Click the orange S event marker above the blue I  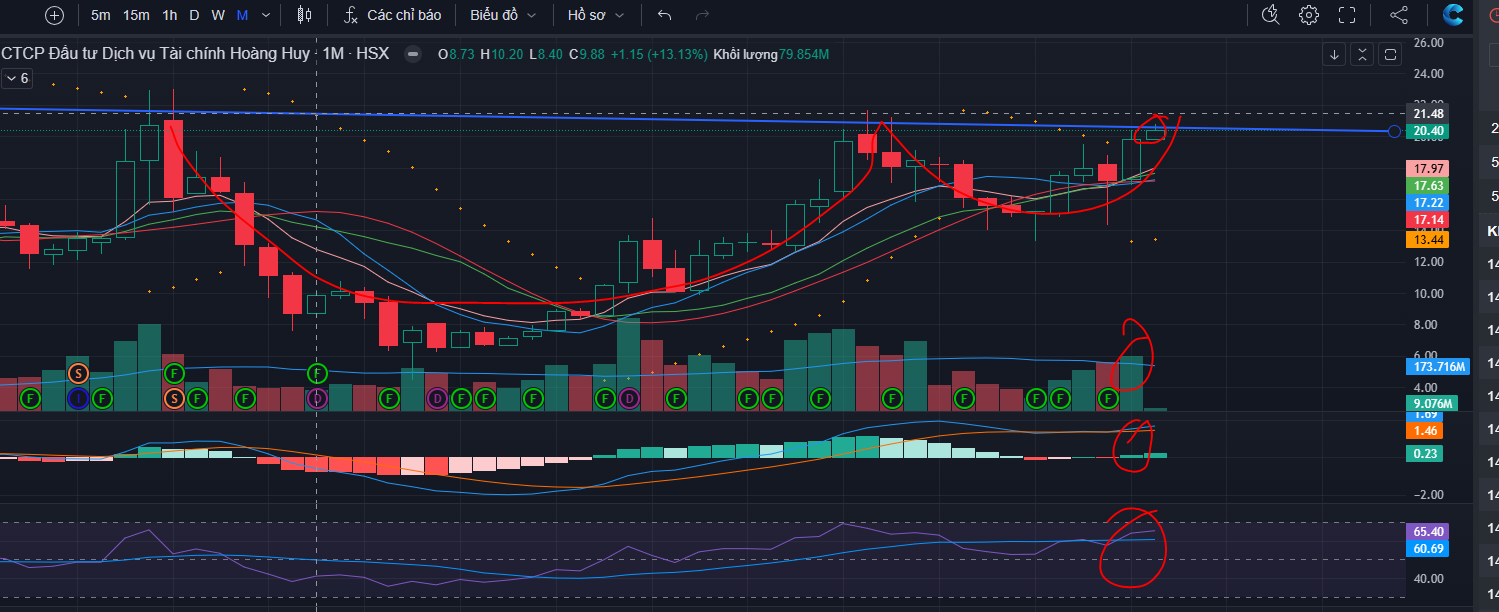pos(78,373)
